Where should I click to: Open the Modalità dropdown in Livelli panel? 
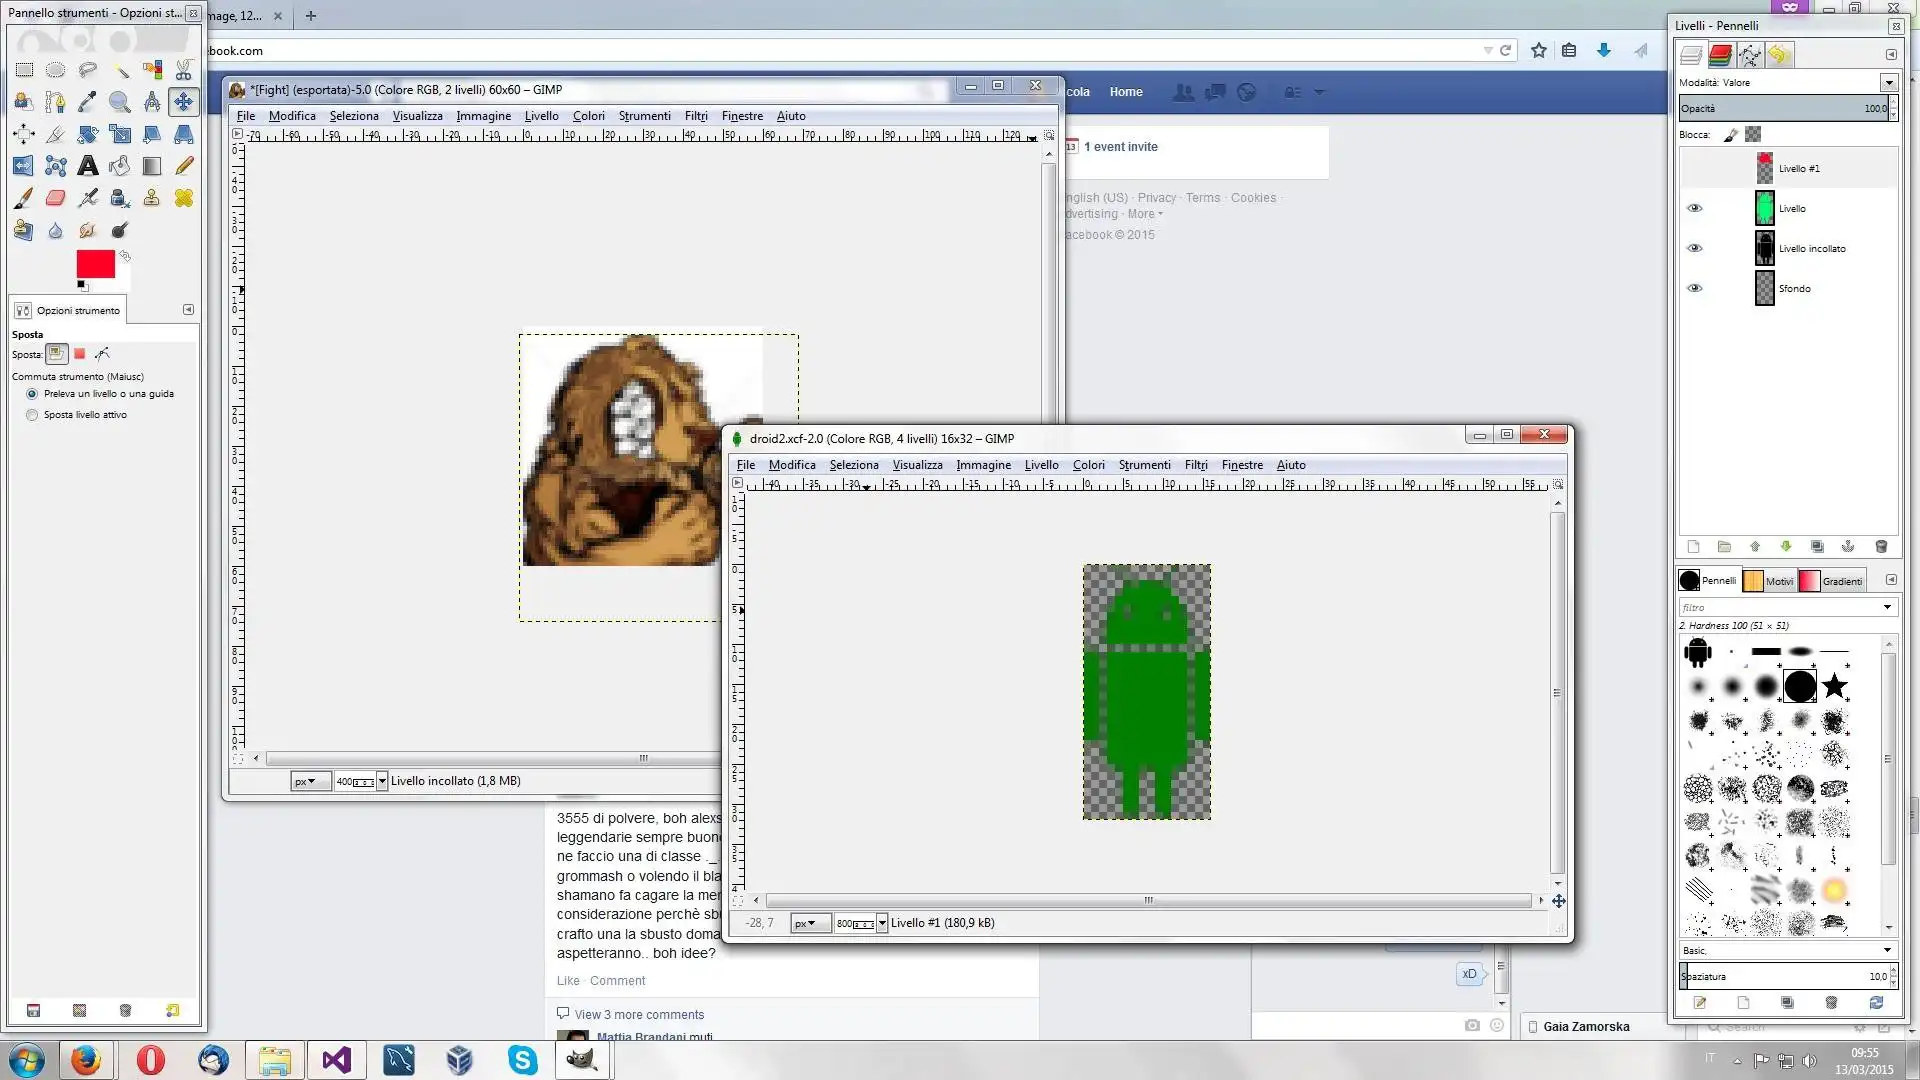1888,82
